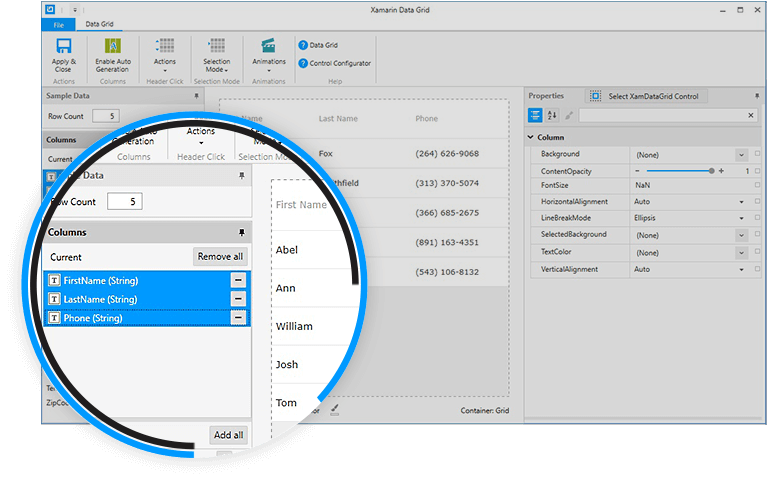Click the Data Grid help icon

(303, 45)
